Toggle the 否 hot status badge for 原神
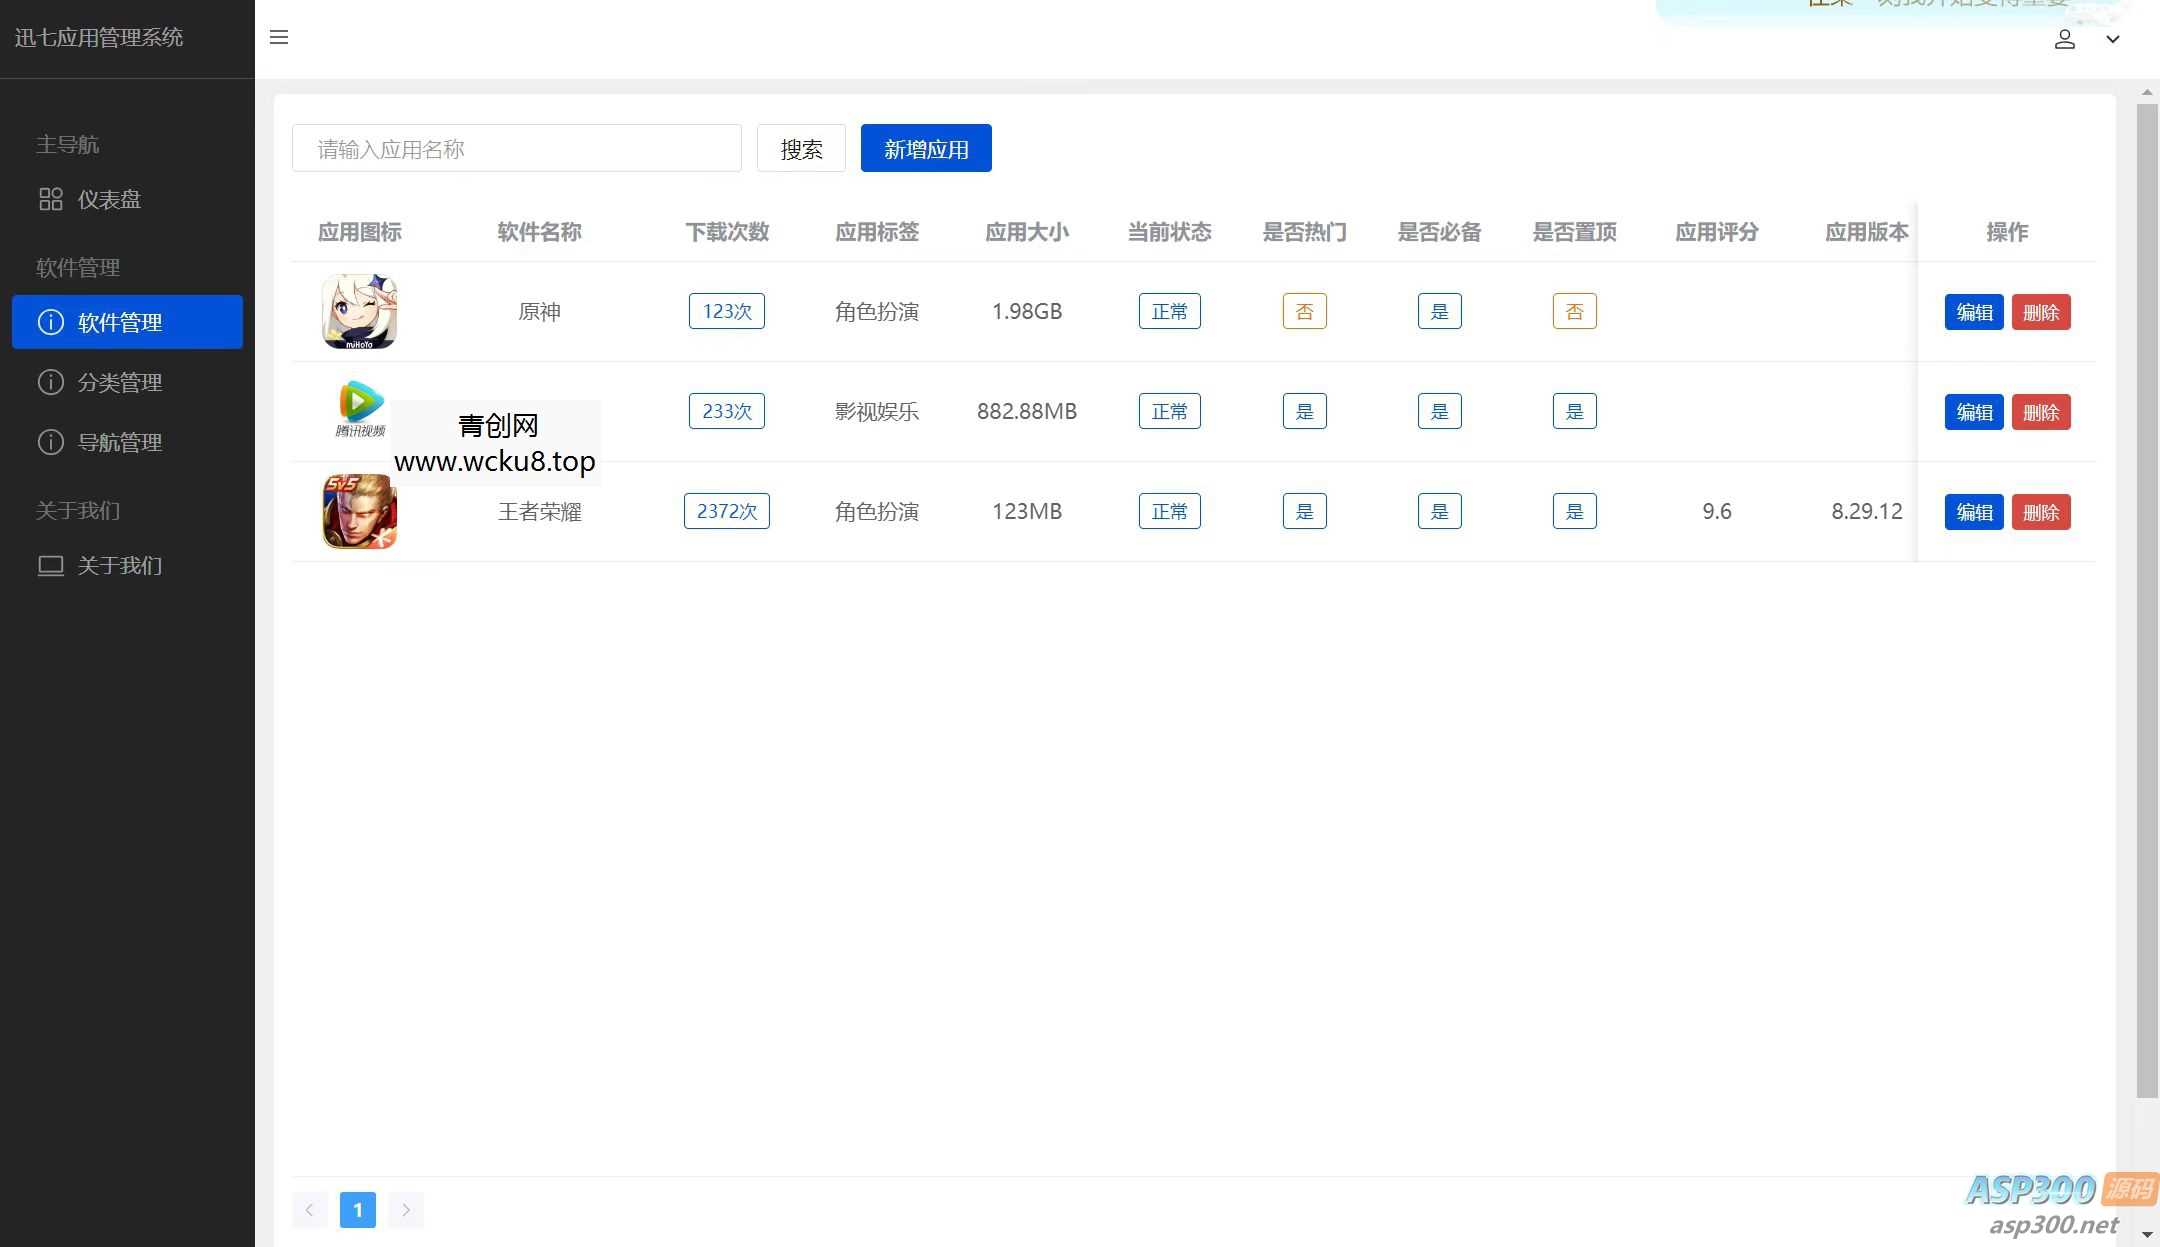The height and width of the screenshot is (1247, 2160). coord(1303,311)
